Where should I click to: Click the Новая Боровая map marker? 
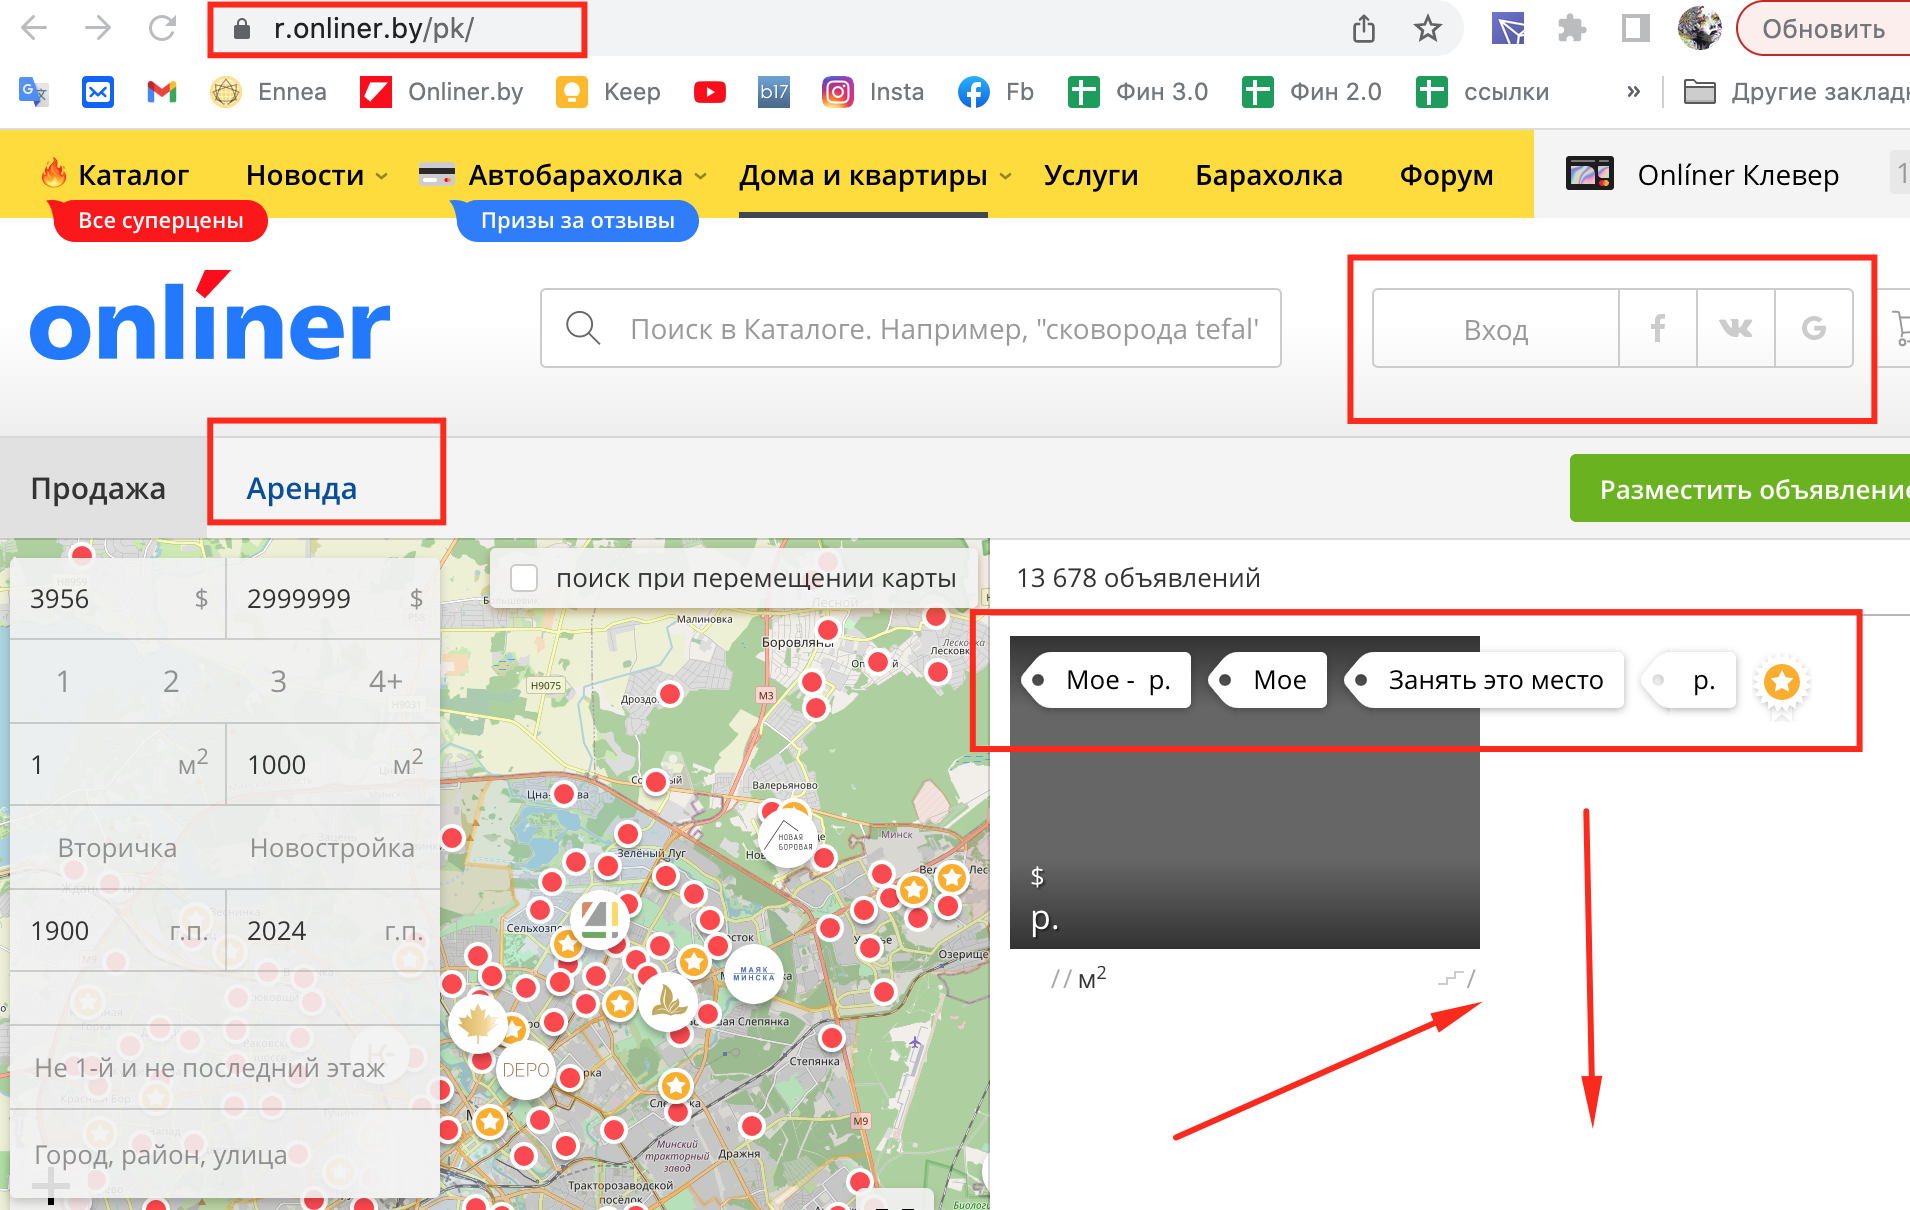pyautogui.click(x=789, y=838)
